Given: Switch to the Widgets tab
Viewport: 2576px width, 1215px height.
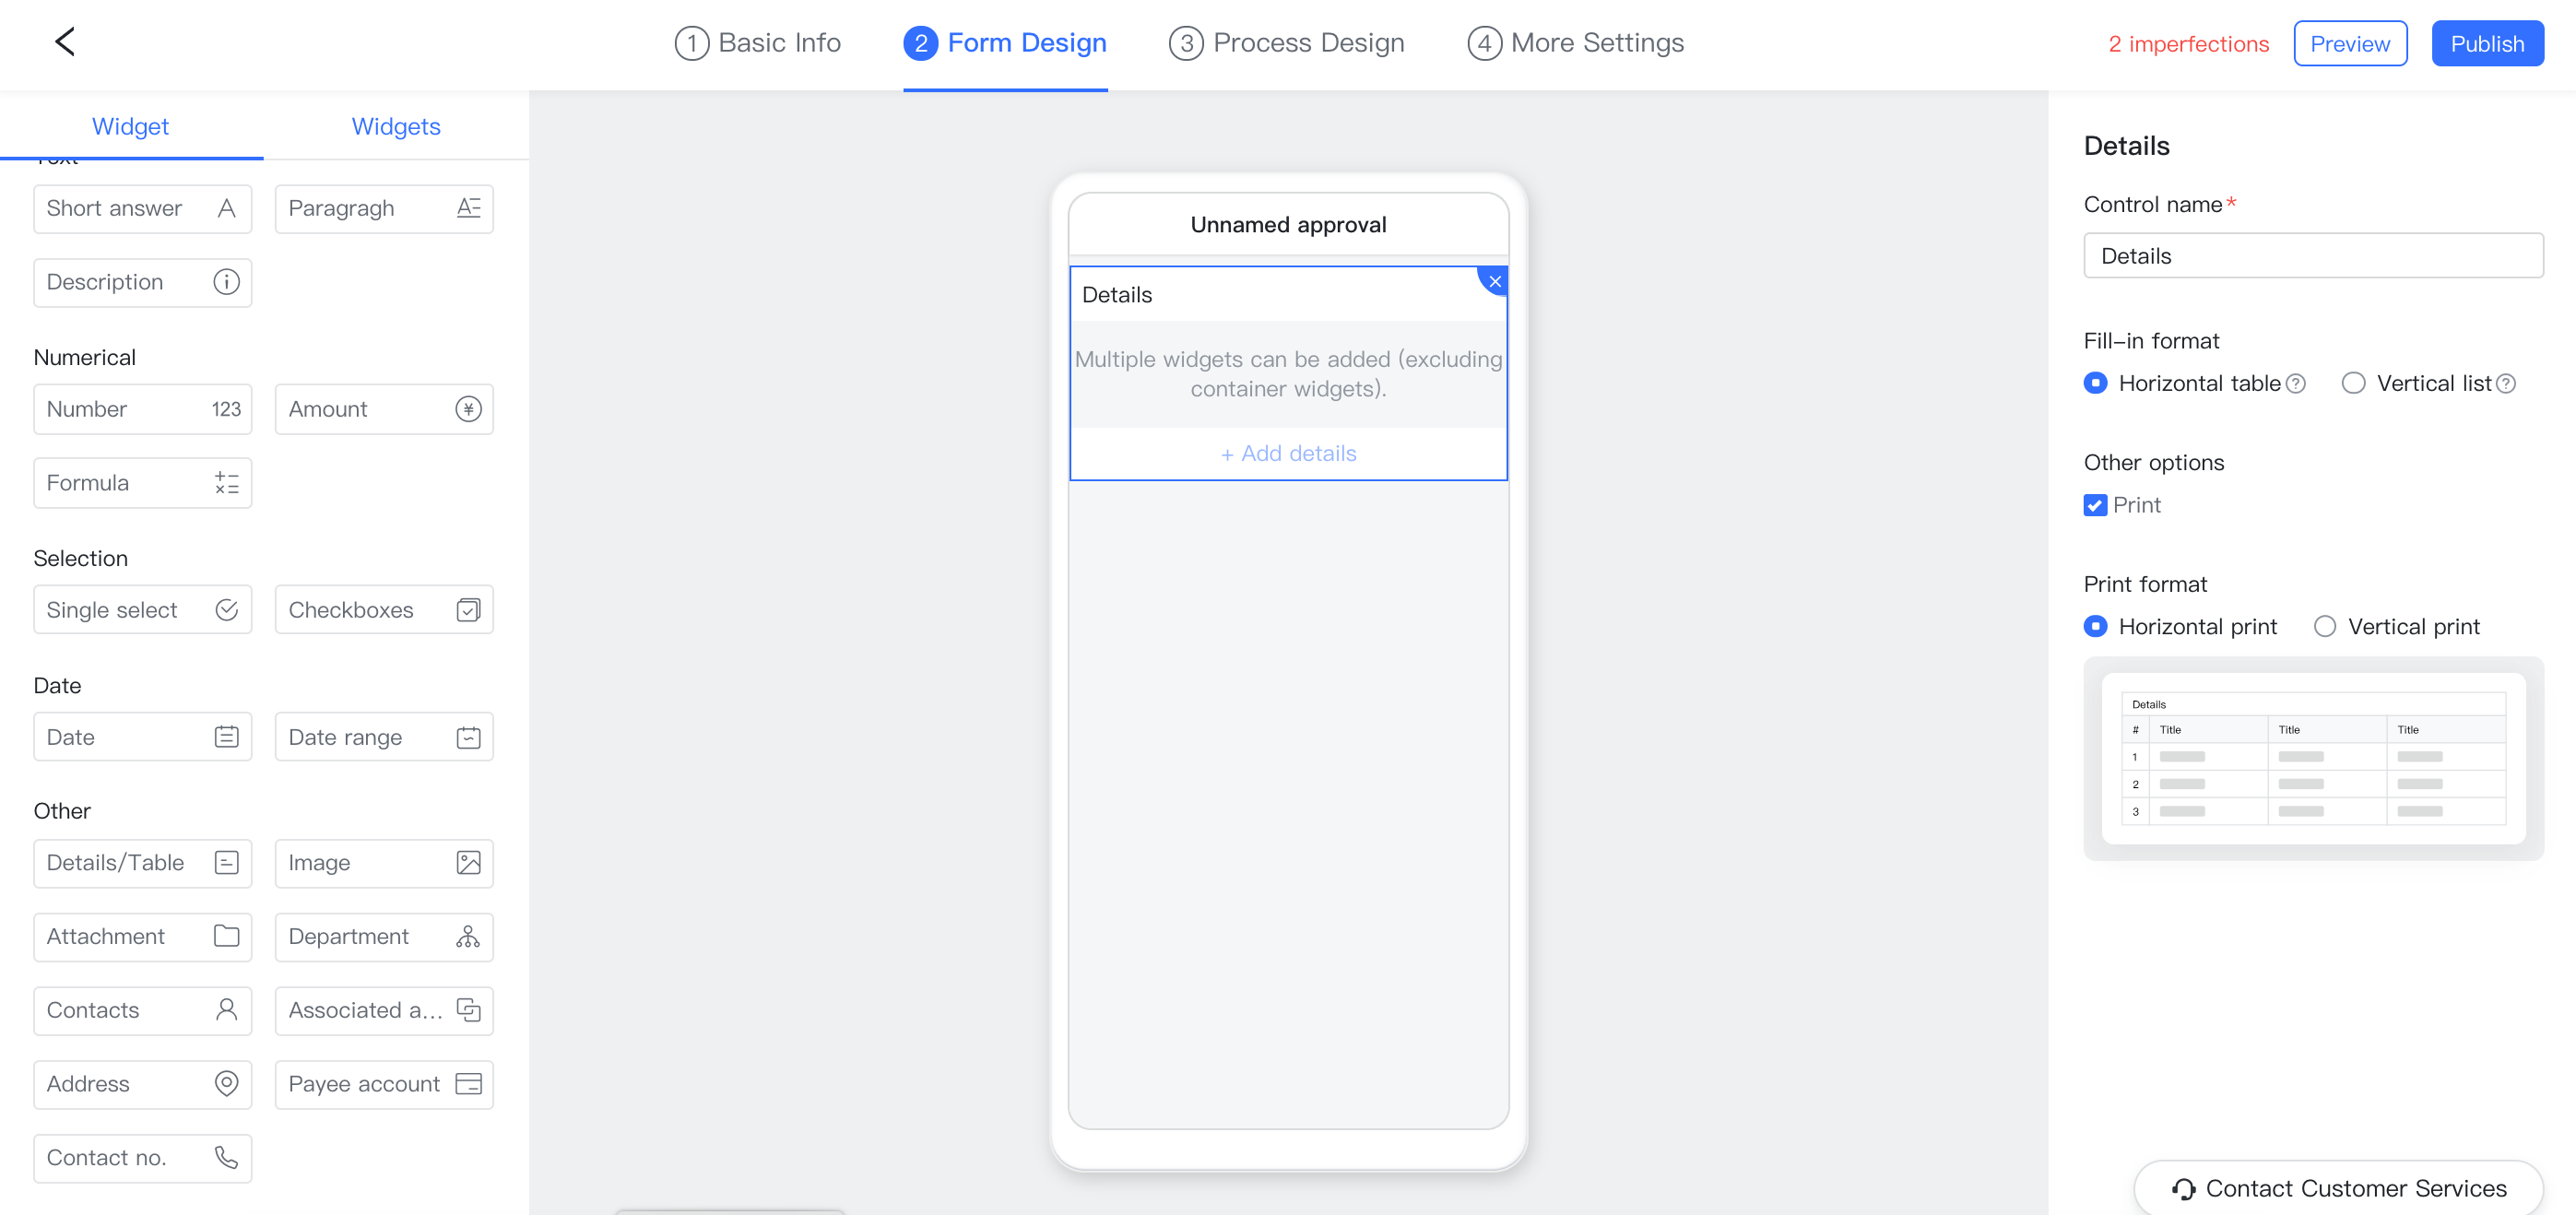Looking at the screenshot, I should pyautogui.click(x=396, y=126).
